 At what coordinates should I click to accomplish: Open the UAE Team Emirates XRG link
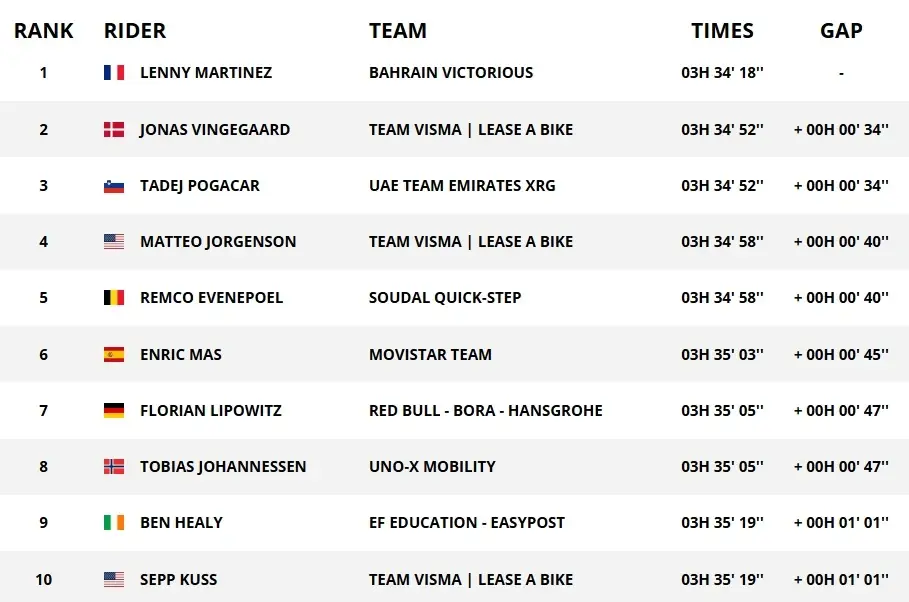click(462, 186)
